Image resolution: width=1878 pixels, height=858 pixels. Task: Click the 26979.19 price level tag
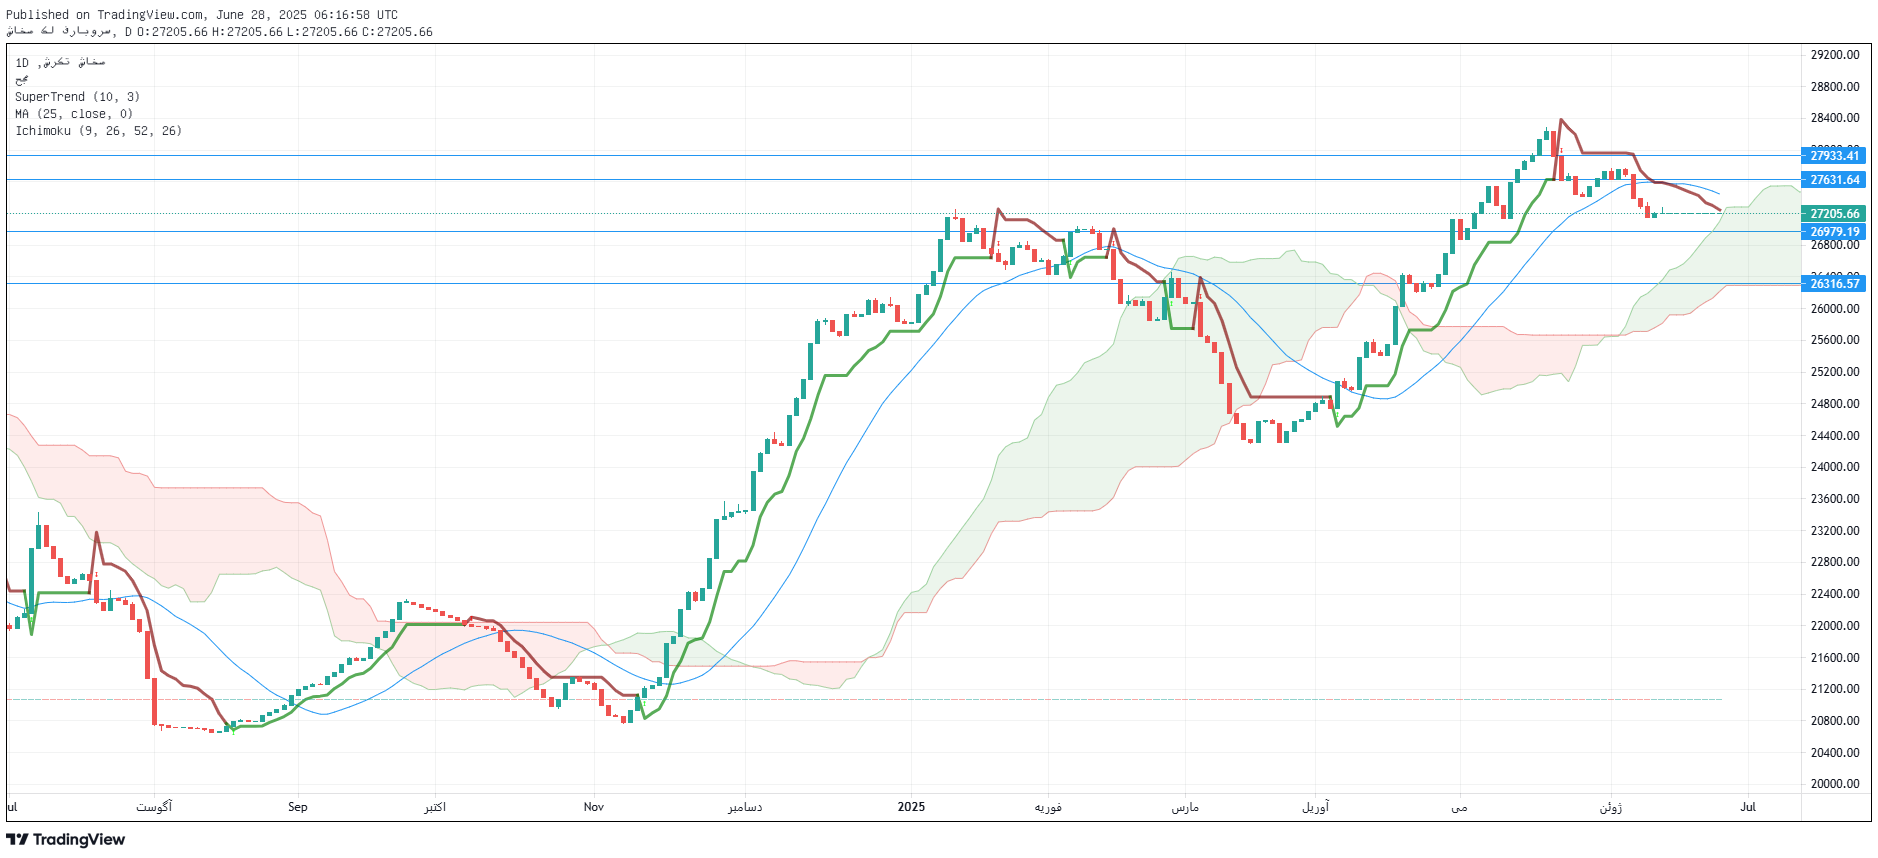1834,232
